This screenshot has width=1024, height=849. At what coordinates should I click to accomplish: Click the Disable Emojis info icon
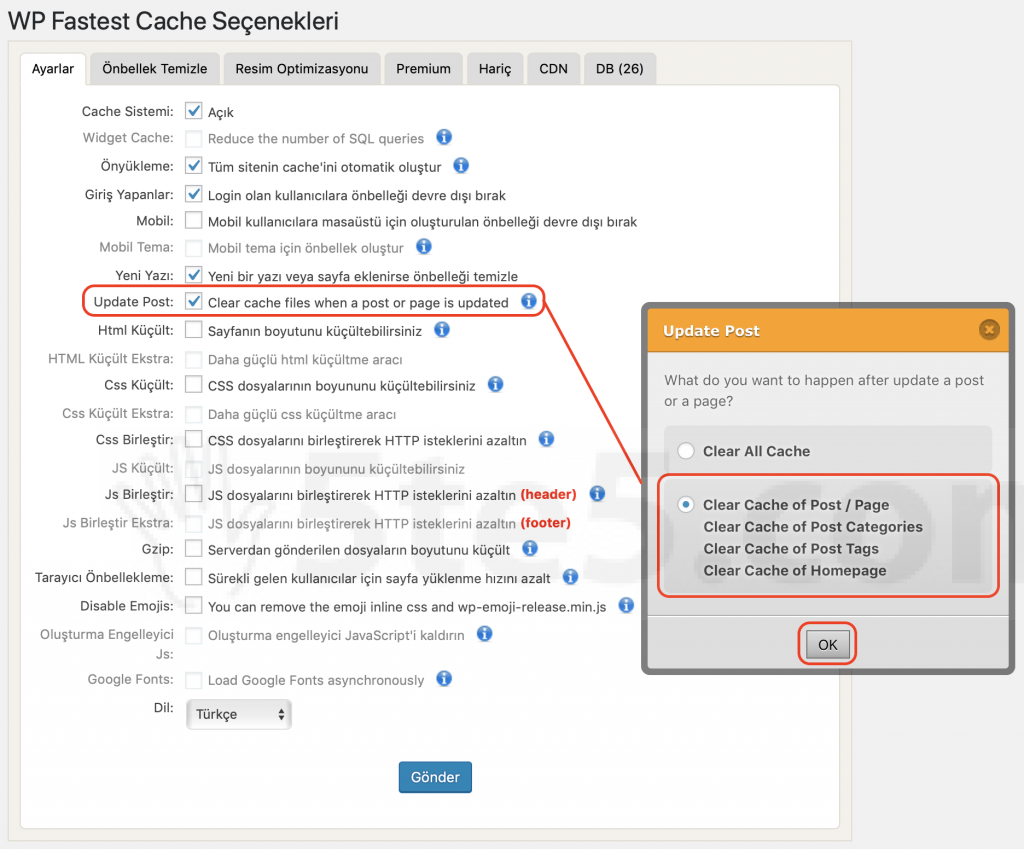coord(625,604)
